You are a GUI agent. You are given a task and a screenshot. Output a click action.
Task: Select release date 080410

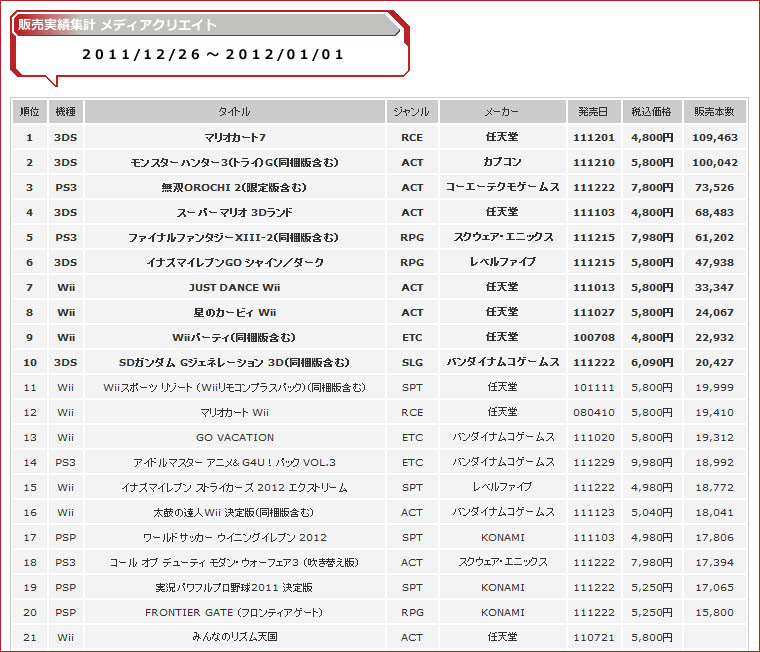coord(594,413)
